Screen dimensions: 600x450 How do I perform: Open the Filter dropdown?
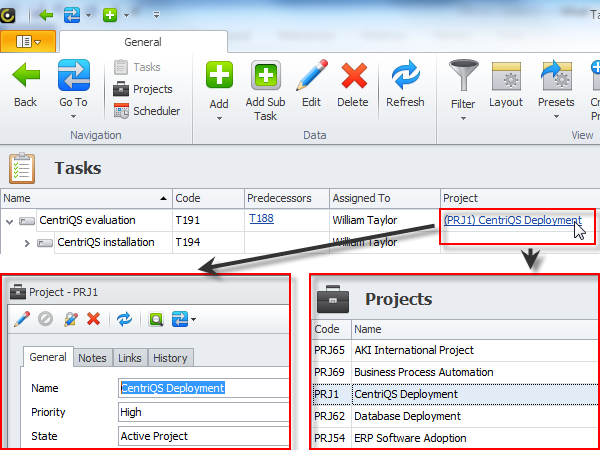[463, 118]
